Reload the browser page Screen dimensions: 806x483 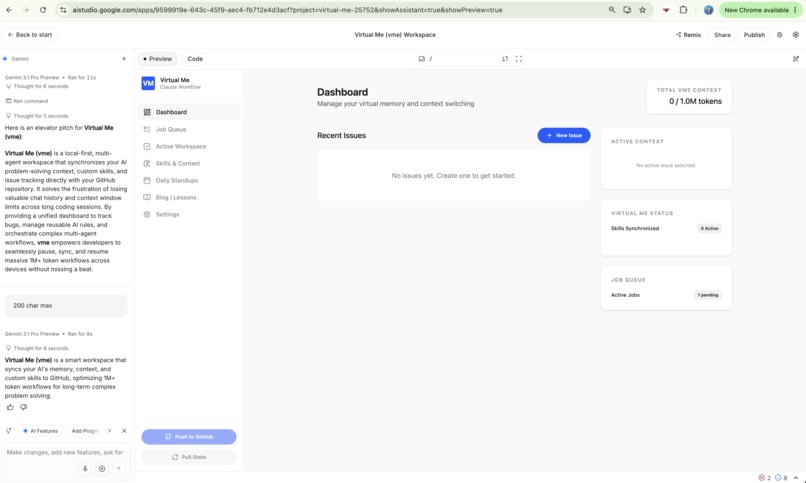(x=43, y=10)
